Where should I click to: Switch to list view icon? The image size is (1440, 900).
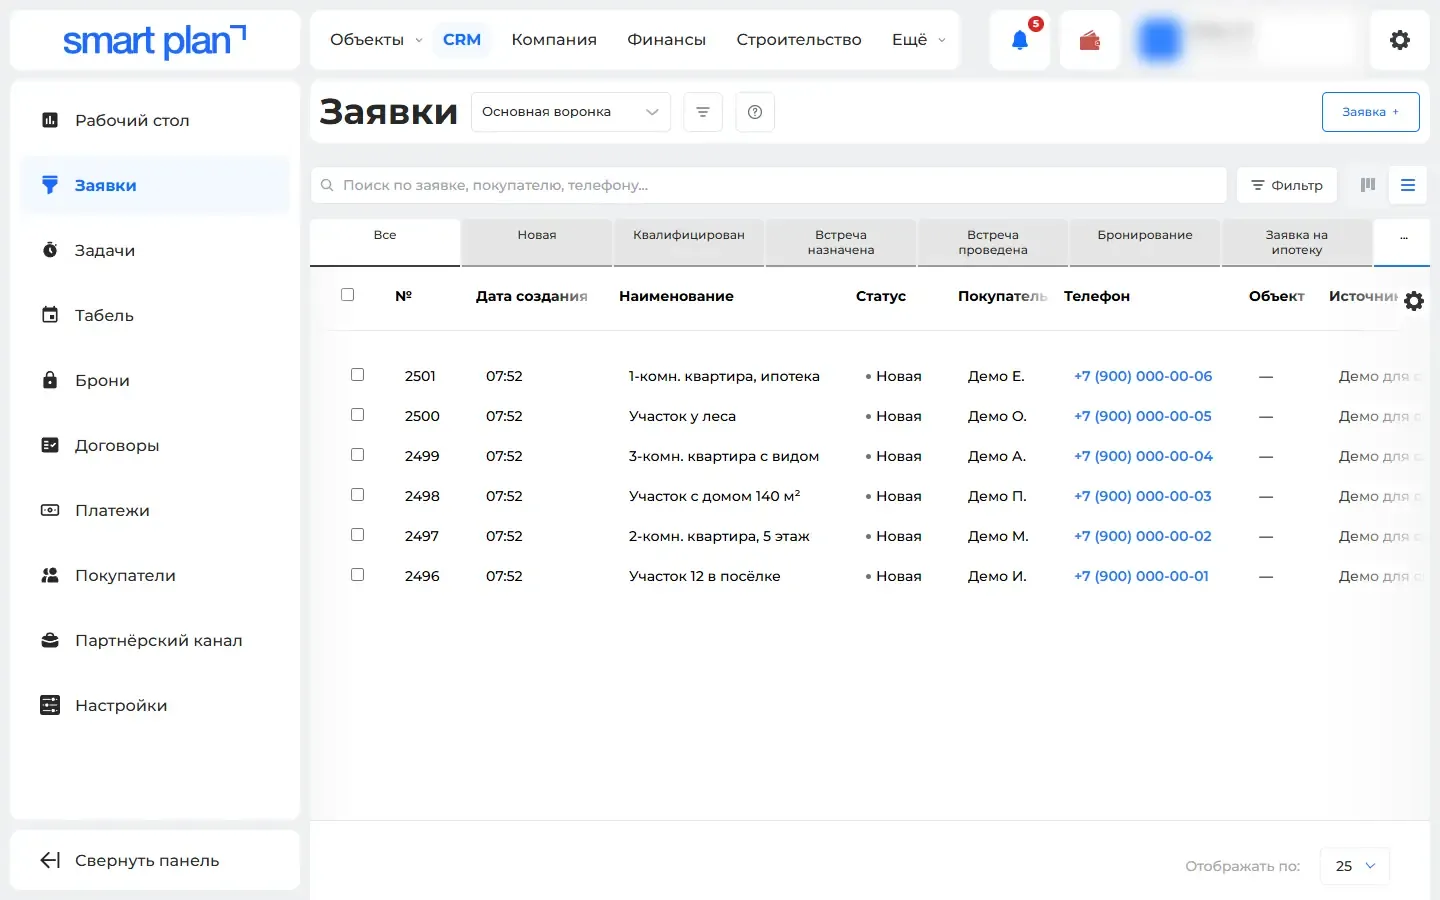1408,185
